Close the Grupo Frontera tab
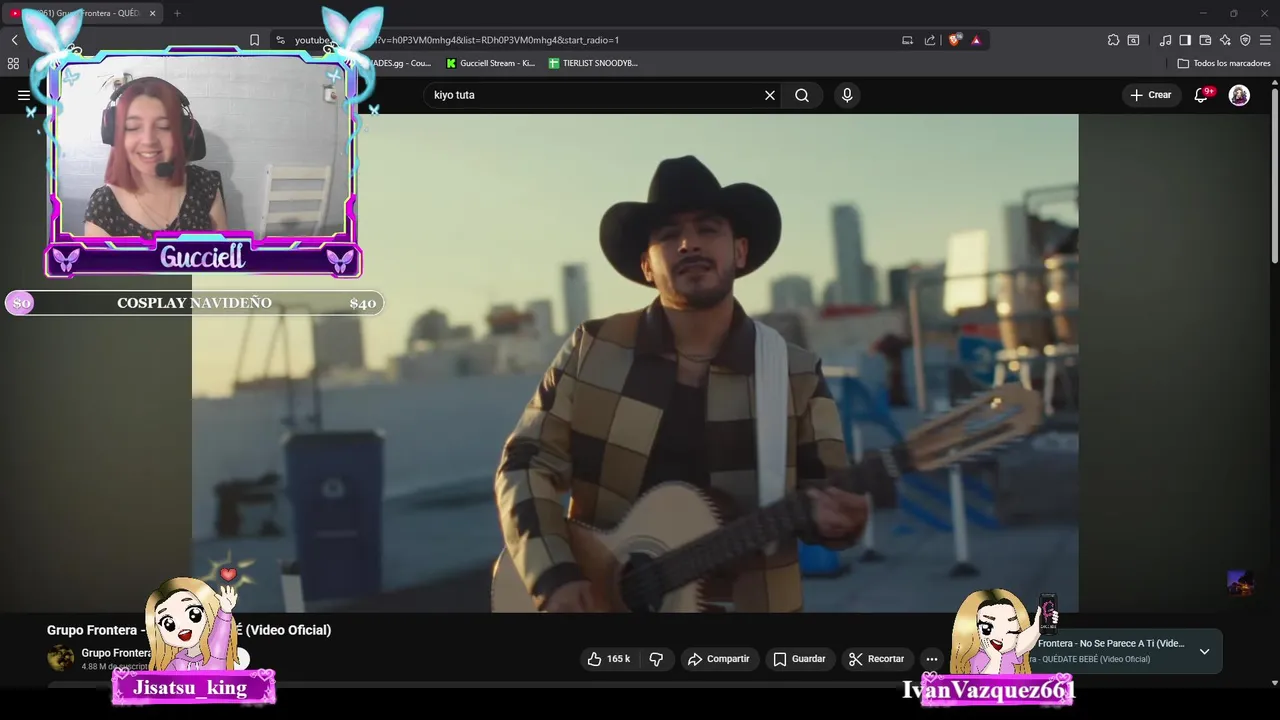 [x=152, y=13]
